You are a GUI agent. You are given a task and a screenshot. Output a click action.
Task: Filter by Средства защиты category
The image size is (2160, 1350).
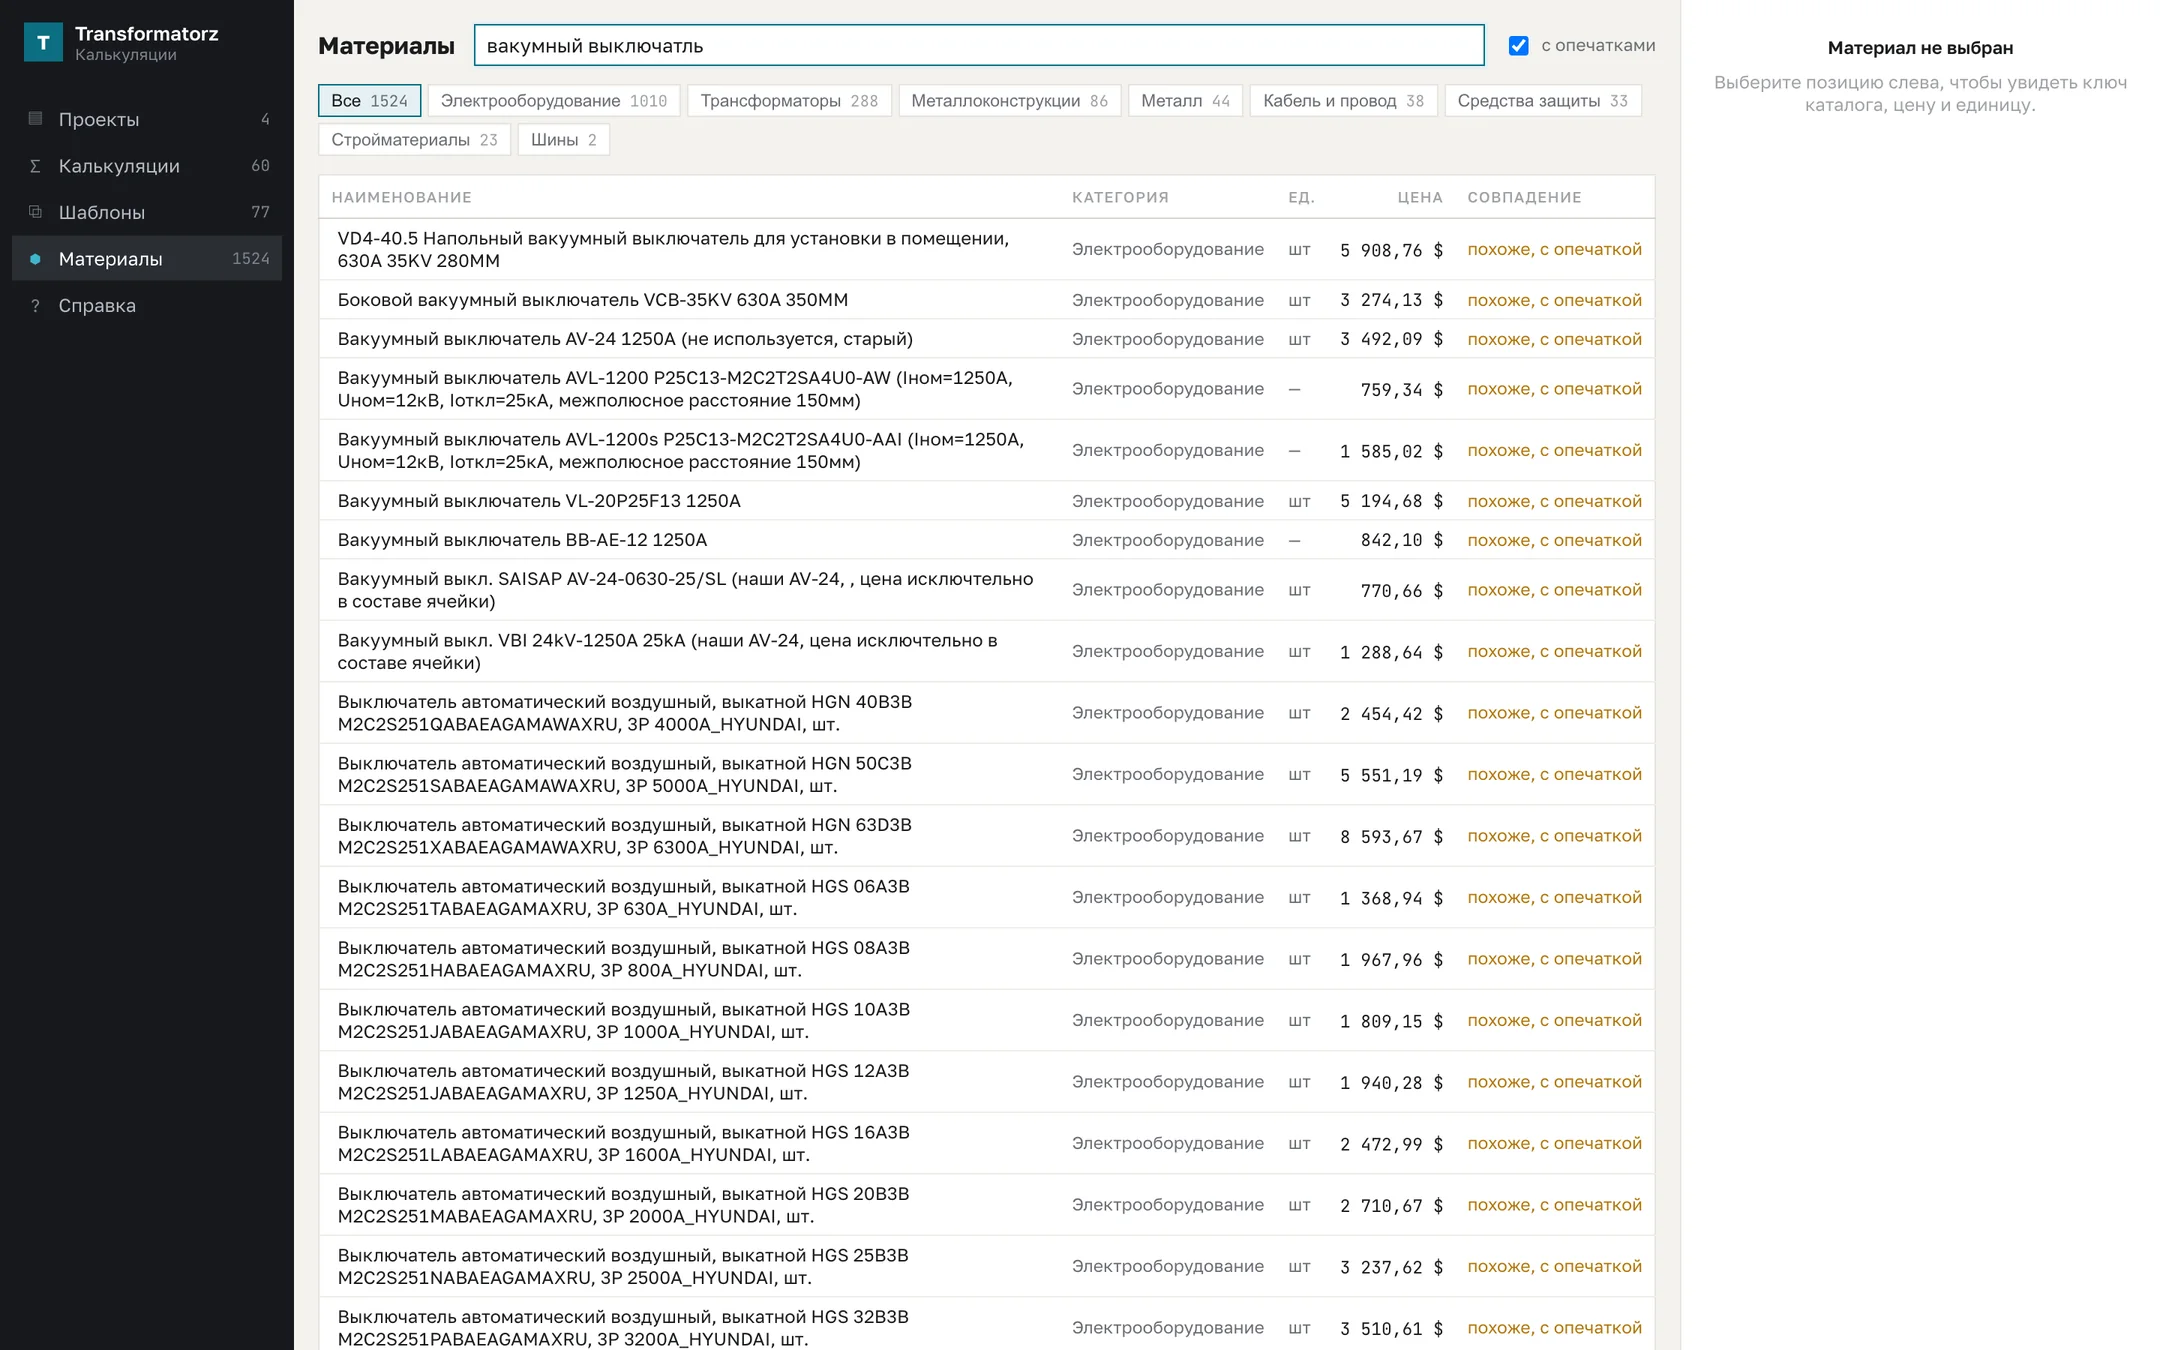(1542, 101)
